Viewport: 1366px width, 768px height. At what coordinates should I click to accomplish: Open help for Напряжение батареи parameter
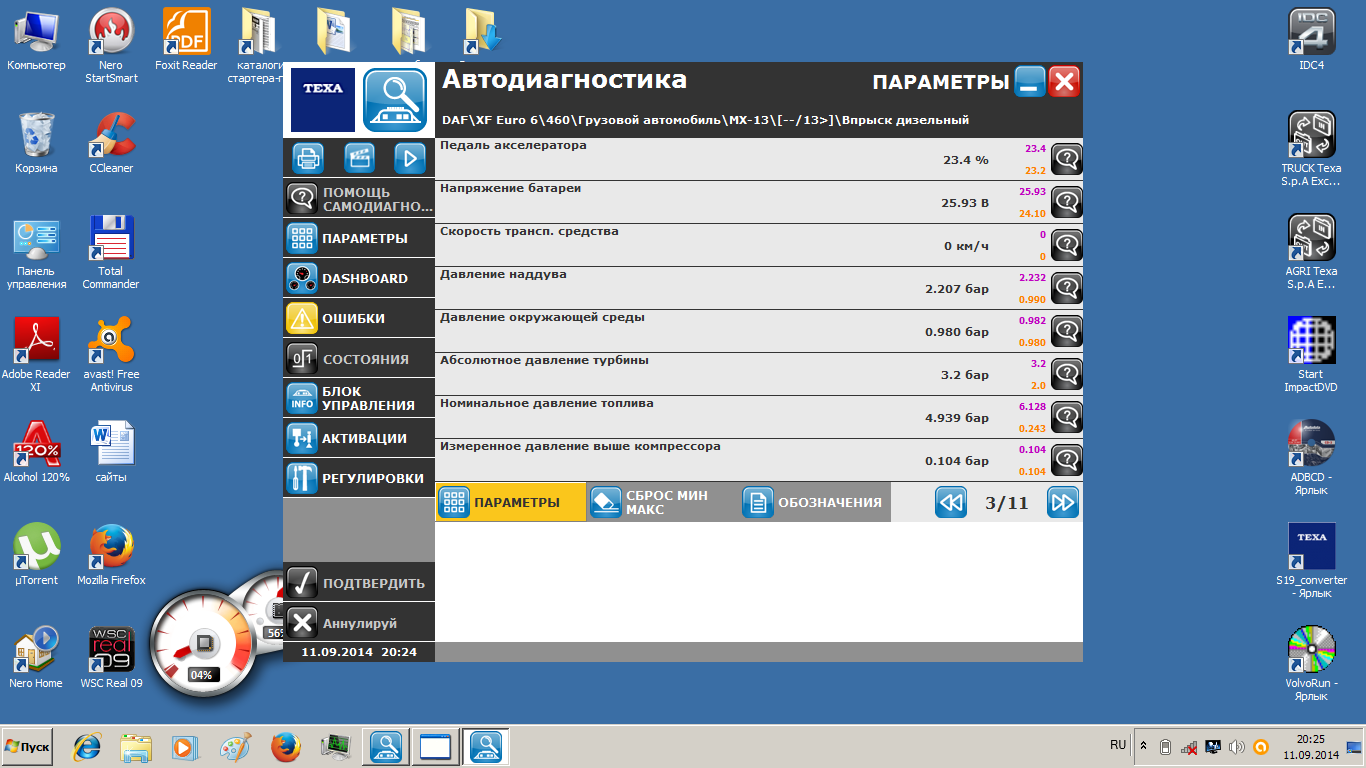(x=1067, y=202)
